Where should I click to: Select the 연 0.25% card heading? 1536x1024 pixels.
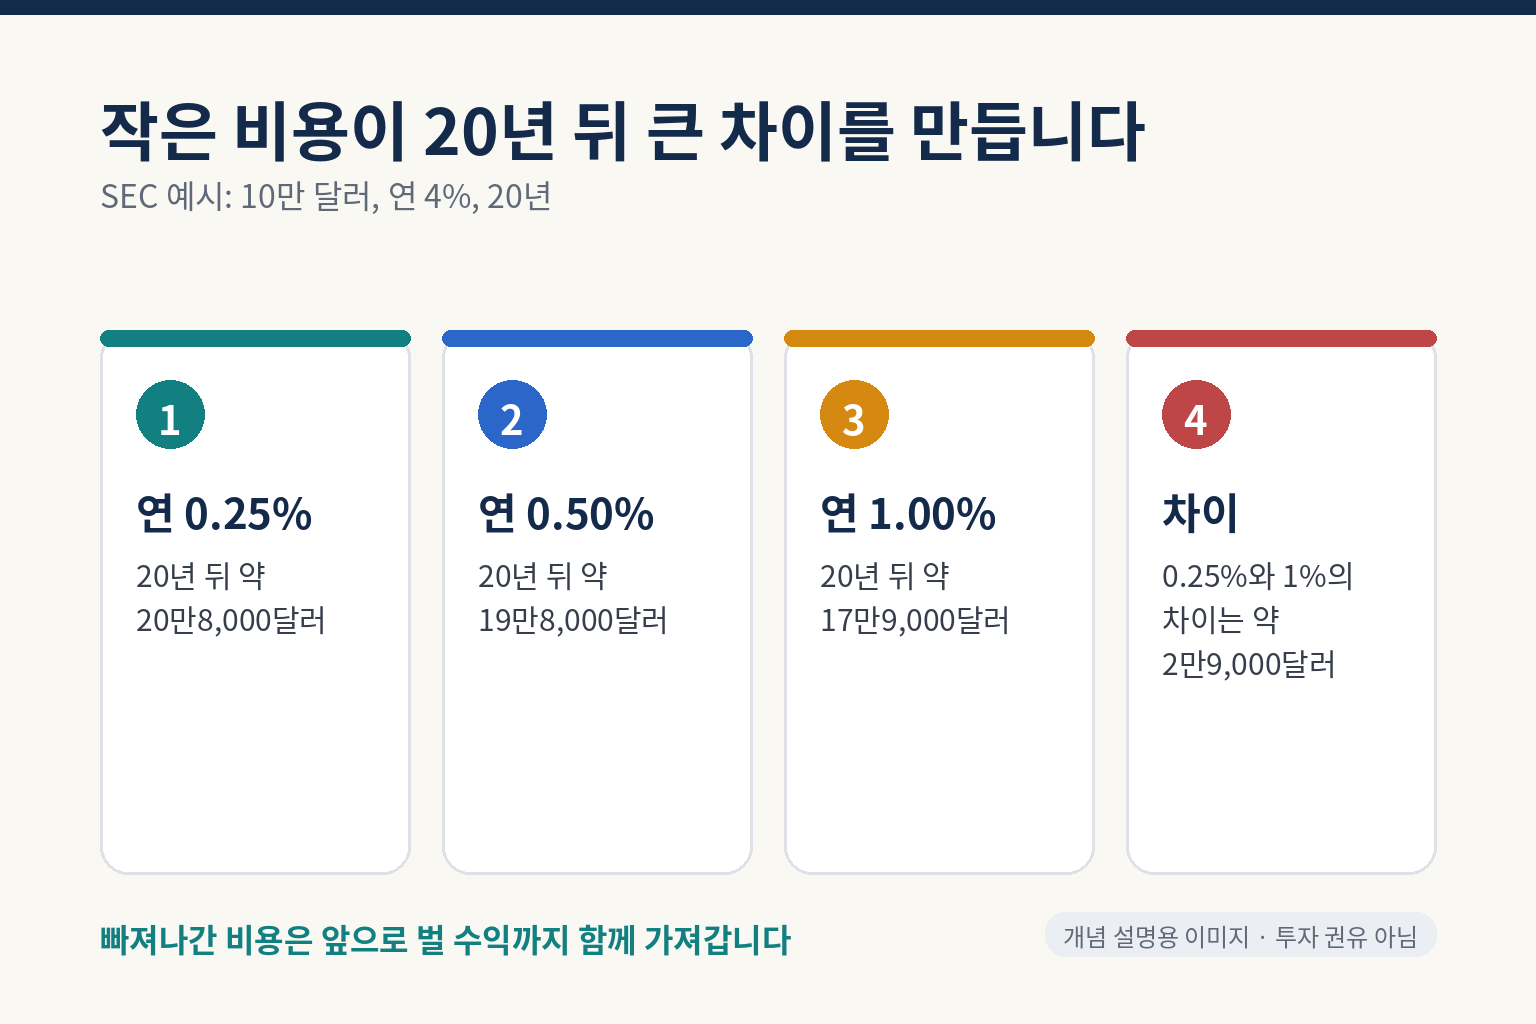click(224, 514)
